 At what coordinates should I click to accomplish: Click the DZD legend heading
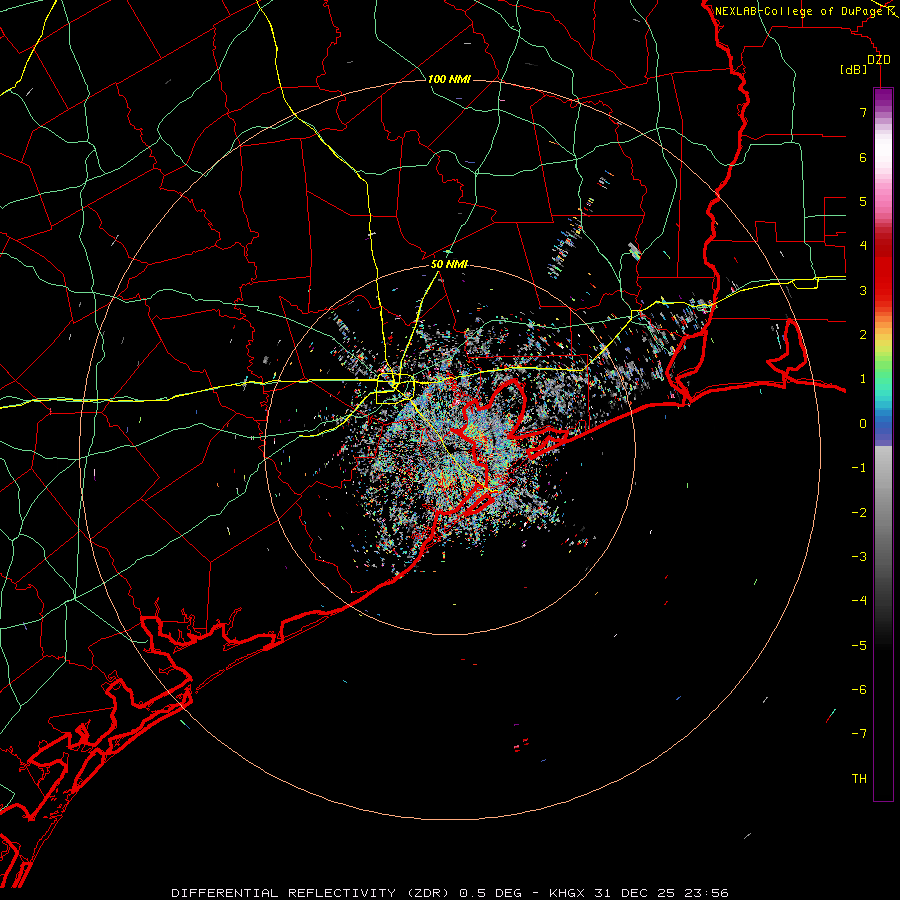coord(879,60)
